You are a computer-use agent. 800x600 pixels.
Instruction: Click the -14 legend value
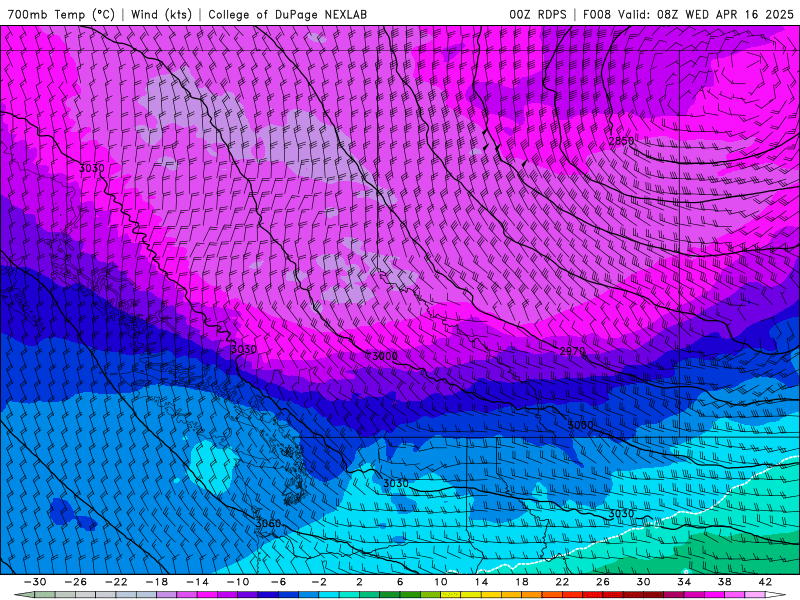[197, 582]
